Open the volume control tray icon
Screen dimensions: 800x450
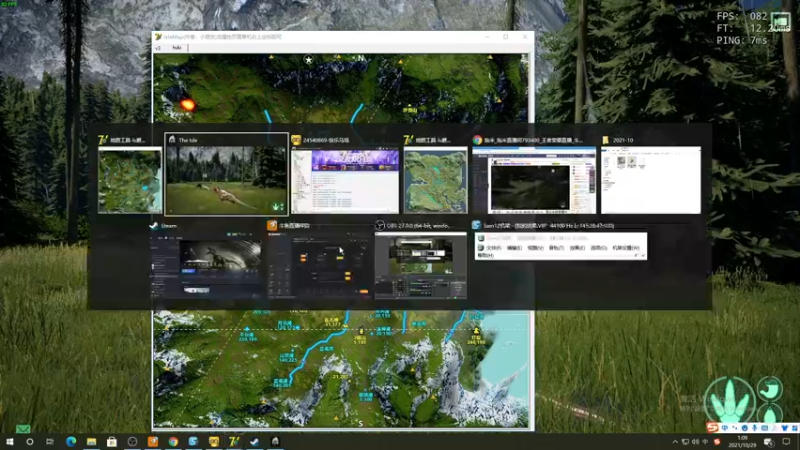pos(695,442)
